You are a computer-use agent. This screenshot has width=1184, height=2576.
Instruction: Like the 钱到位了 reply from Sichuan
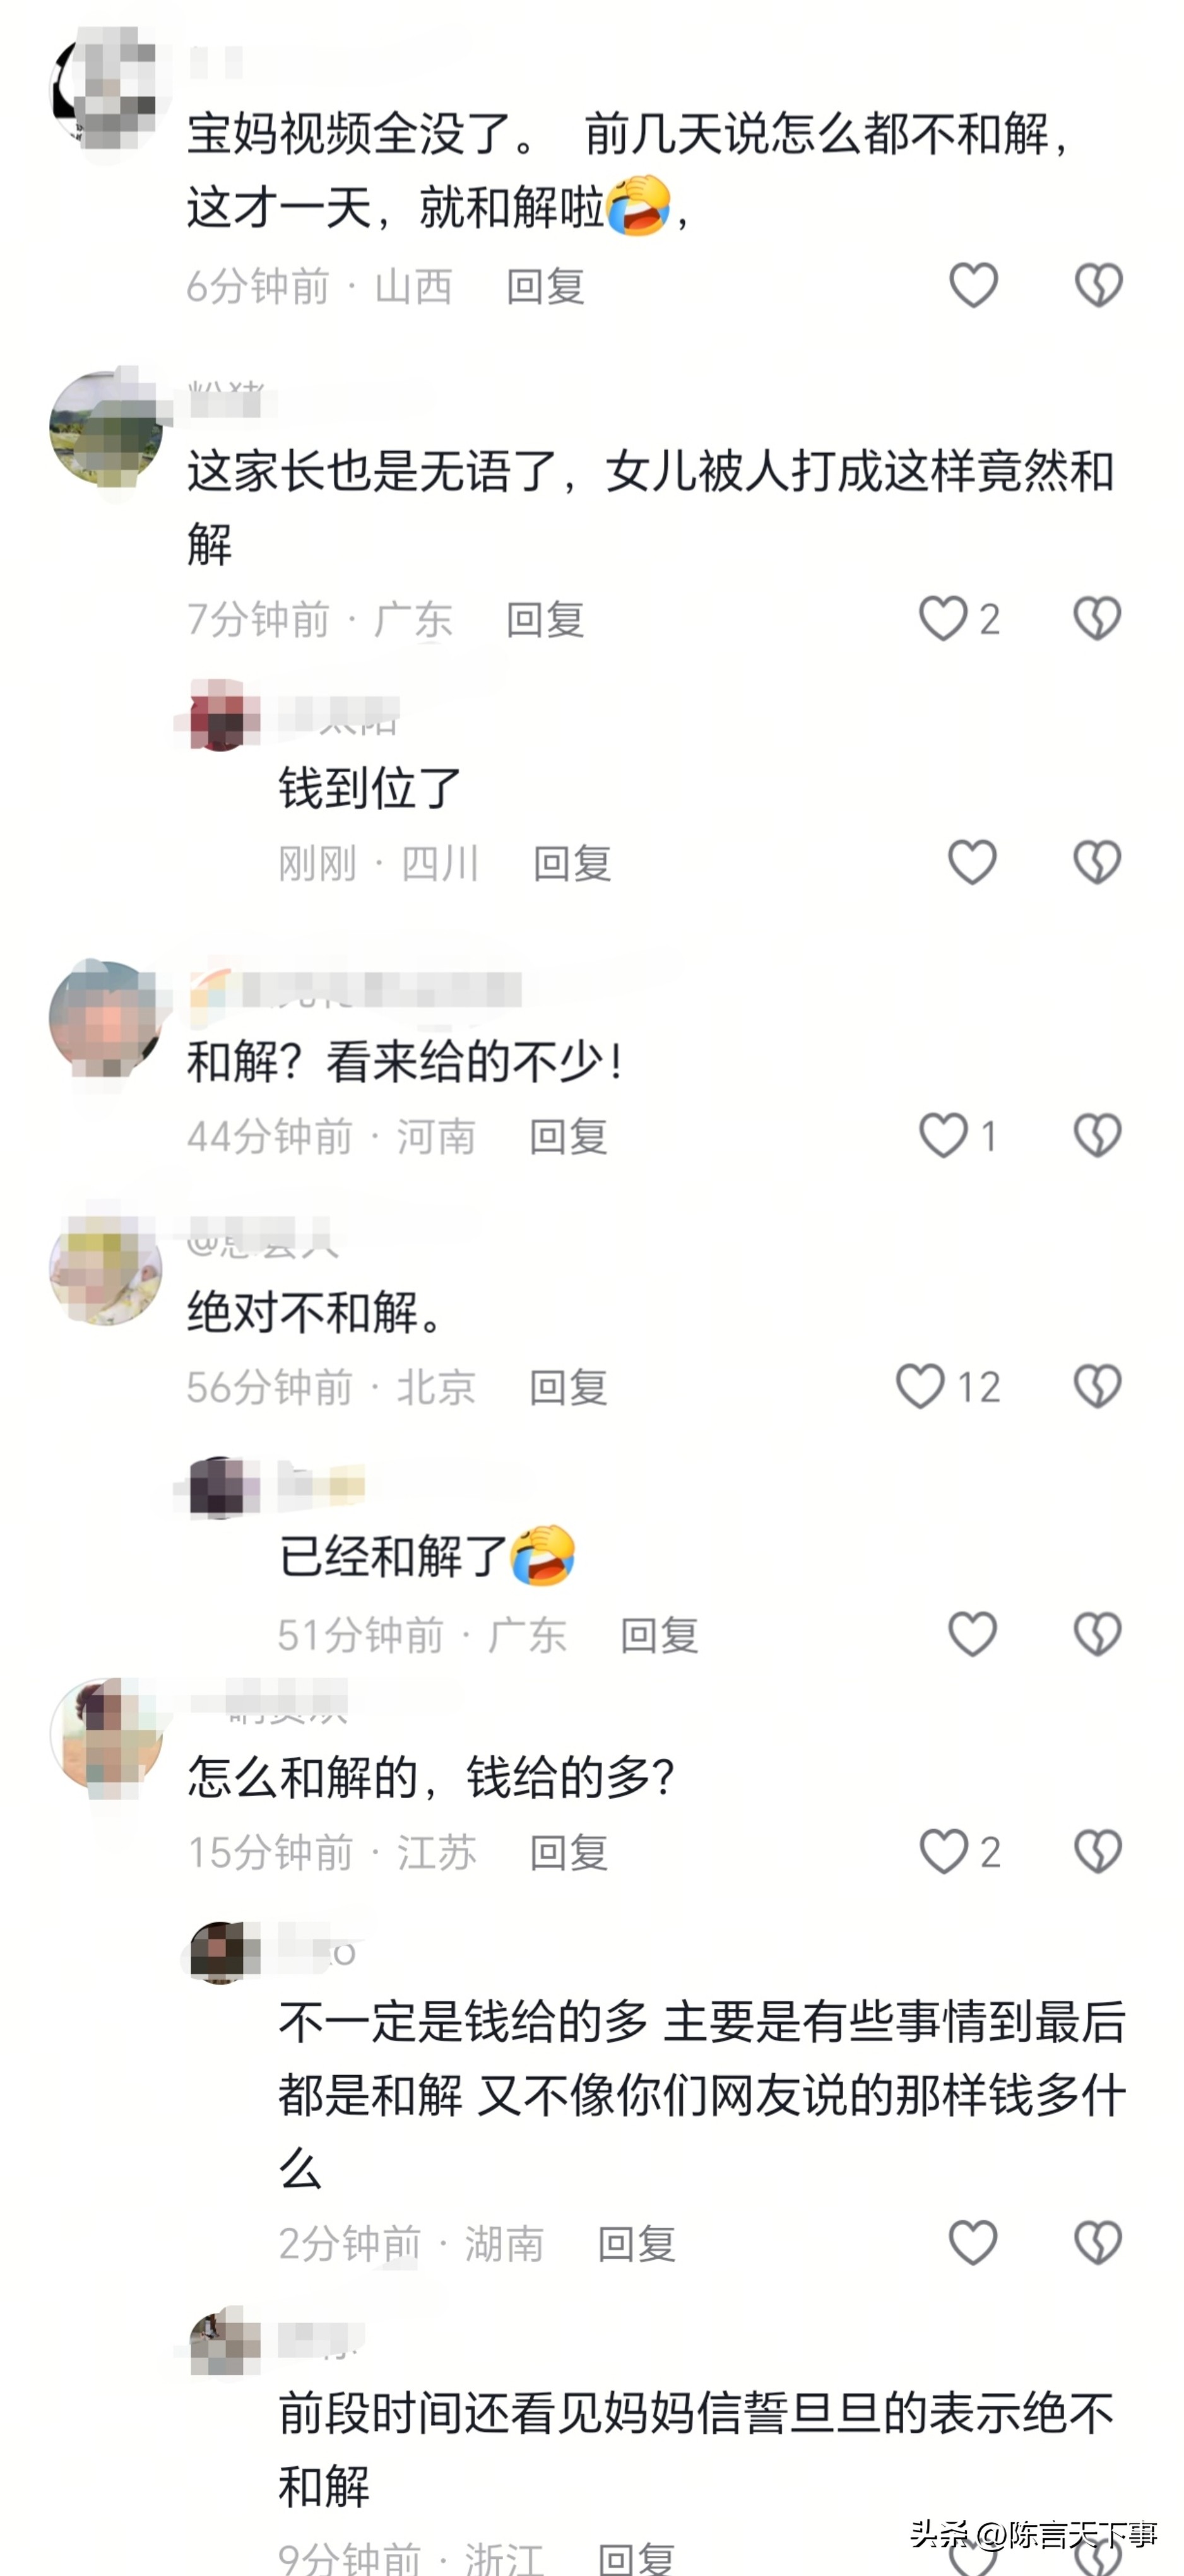click(x=973, y=862)
